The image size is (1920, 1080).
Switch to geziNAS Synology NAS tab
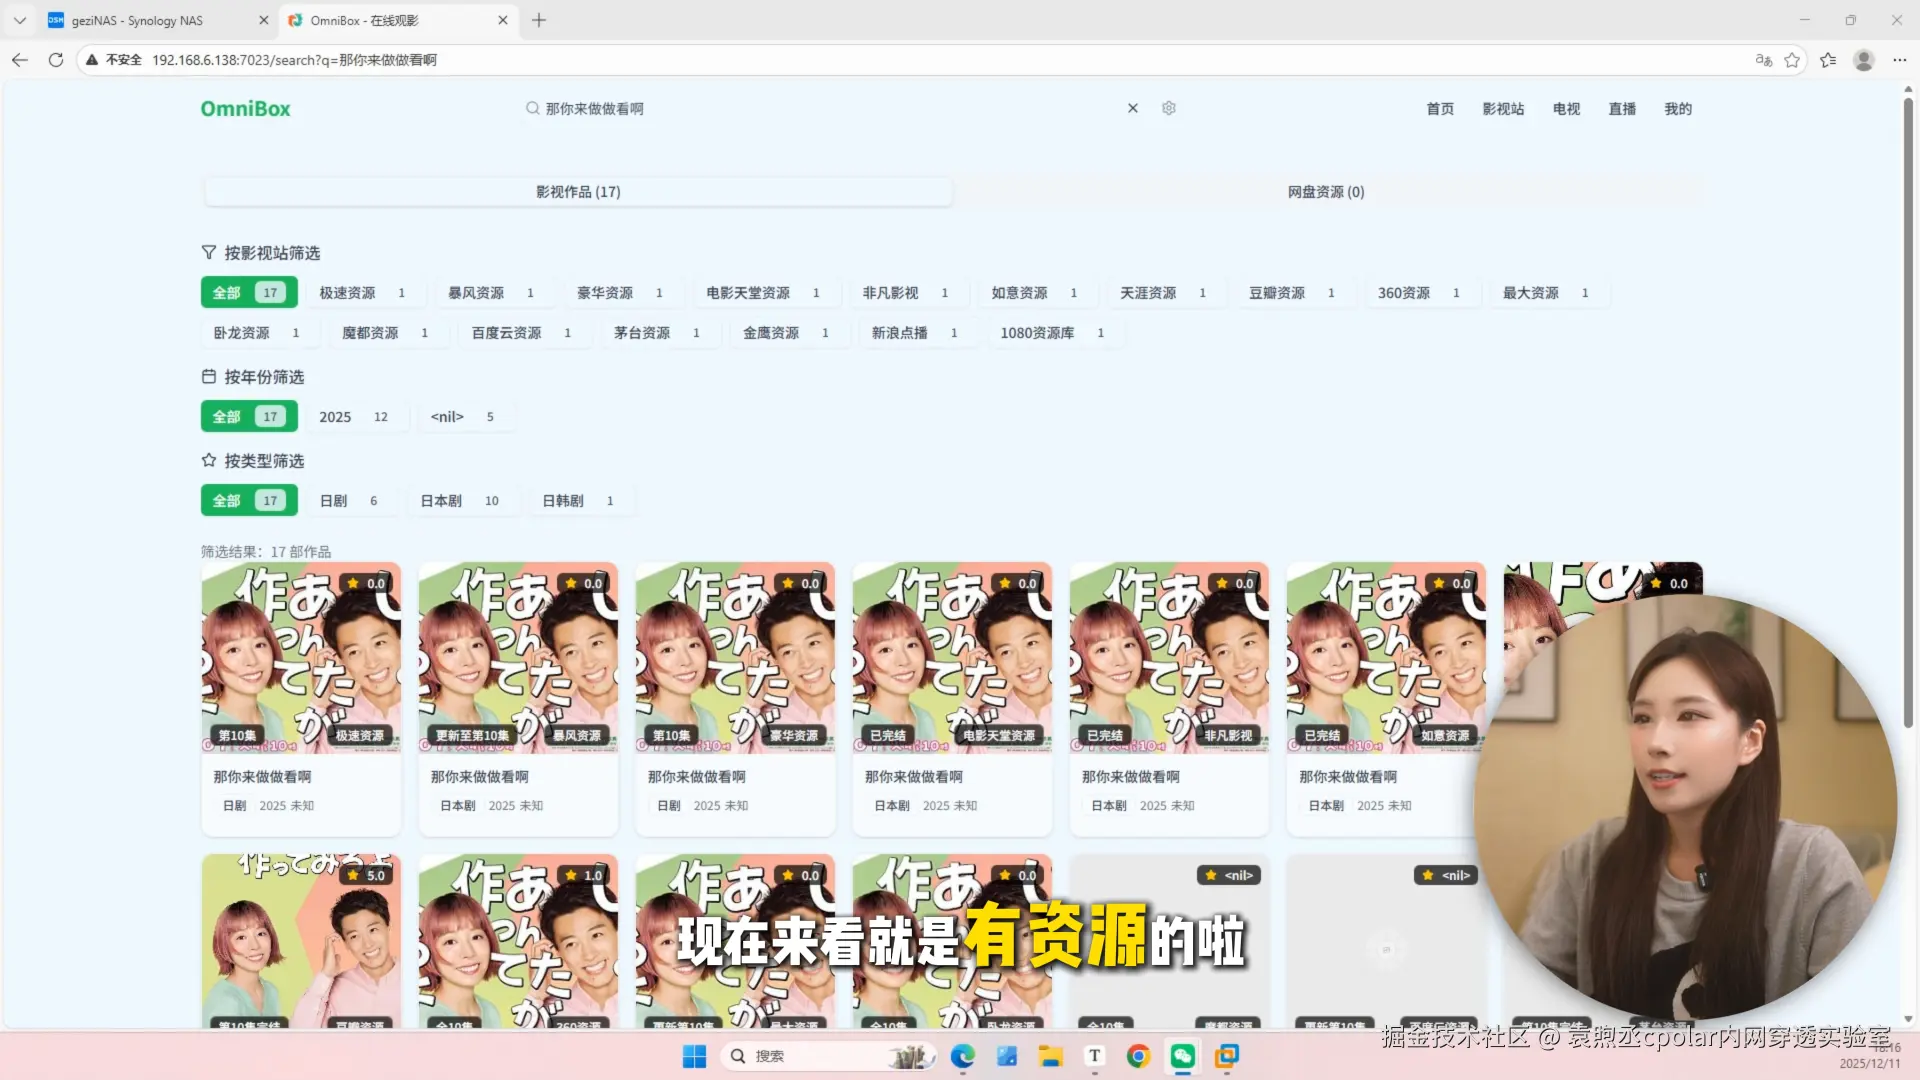tap(137, 20)
